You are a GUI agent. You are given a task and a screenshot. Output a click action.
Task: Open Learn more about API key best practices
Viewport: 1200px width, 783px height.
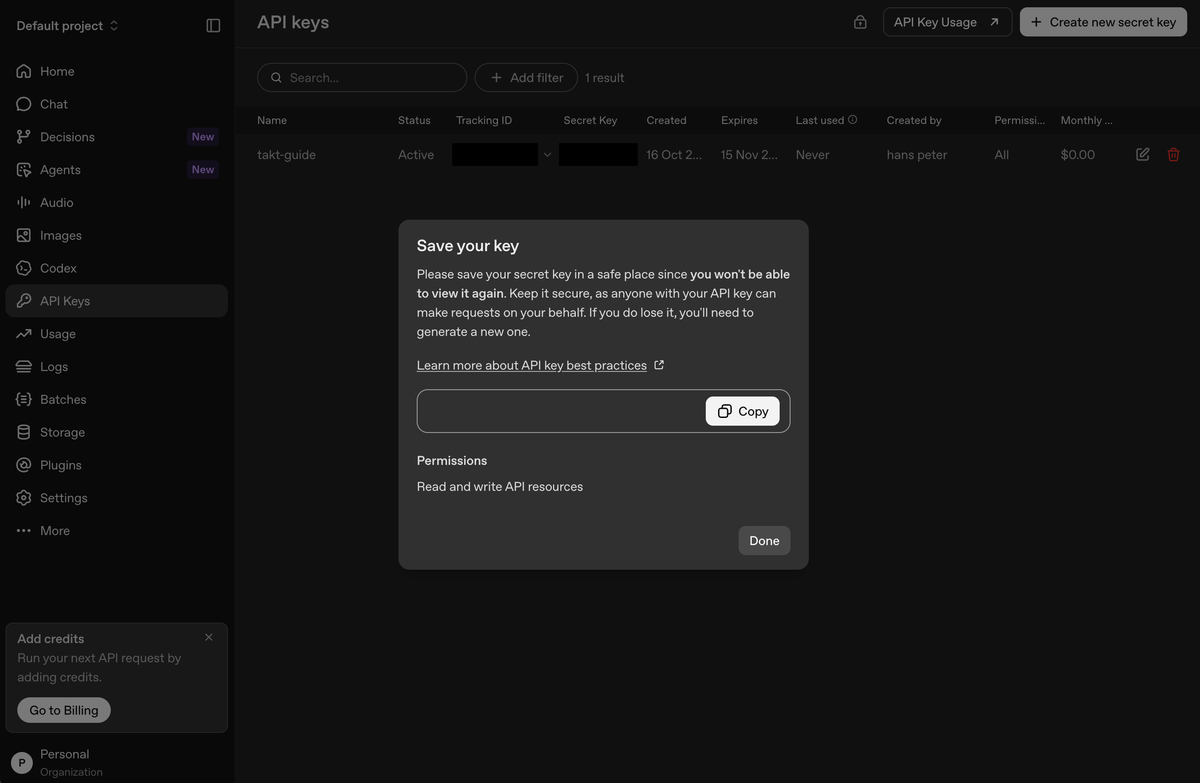pyautogui.click(x=532, y=365)
